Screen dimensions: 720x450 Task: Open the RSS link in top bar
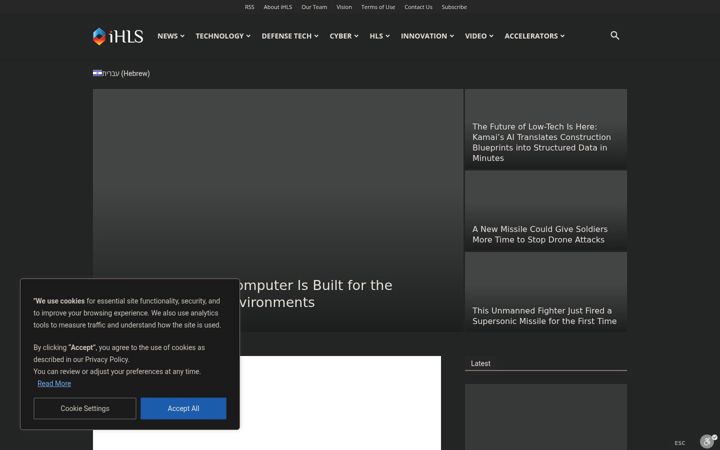point(249,7)
